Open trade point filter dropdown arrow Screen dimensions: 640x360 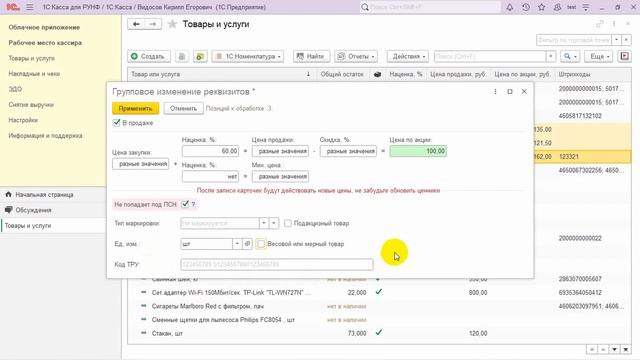click(616, 40)
